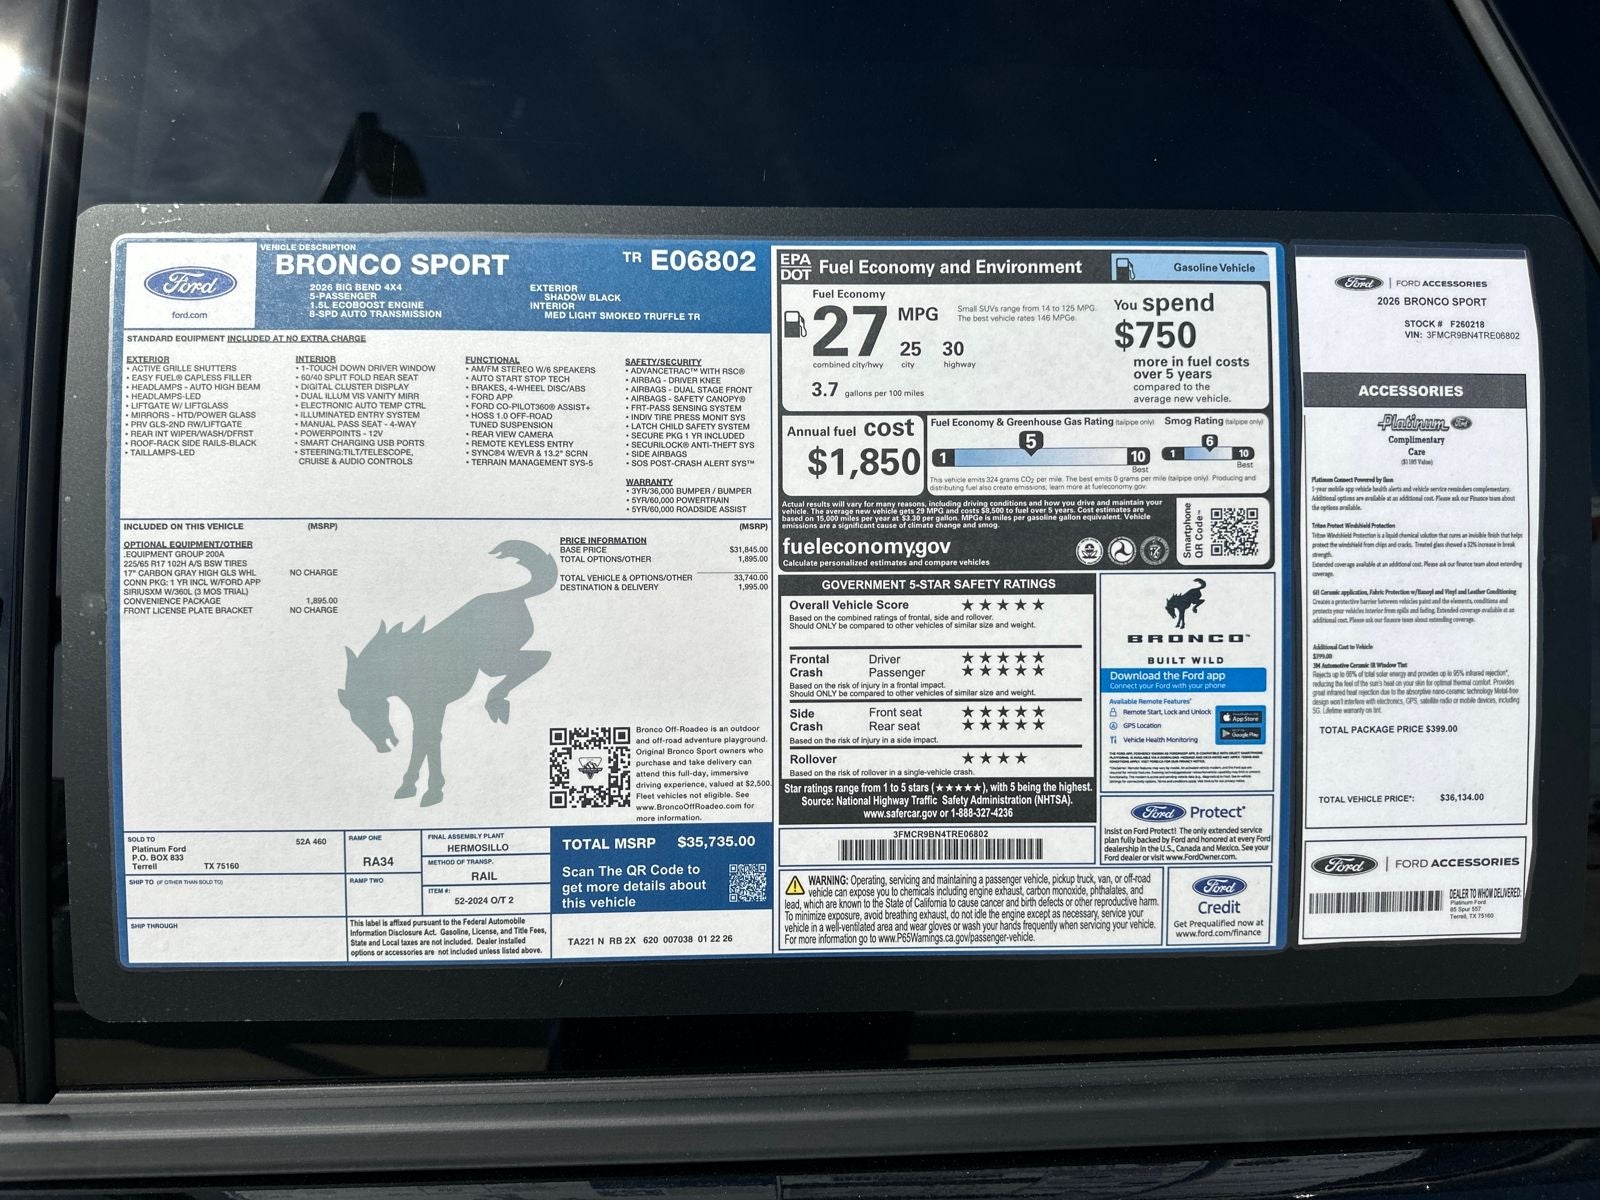
Task: Click the Vehicle Health Monitoring icon
Action: [x=1113, y=740]
